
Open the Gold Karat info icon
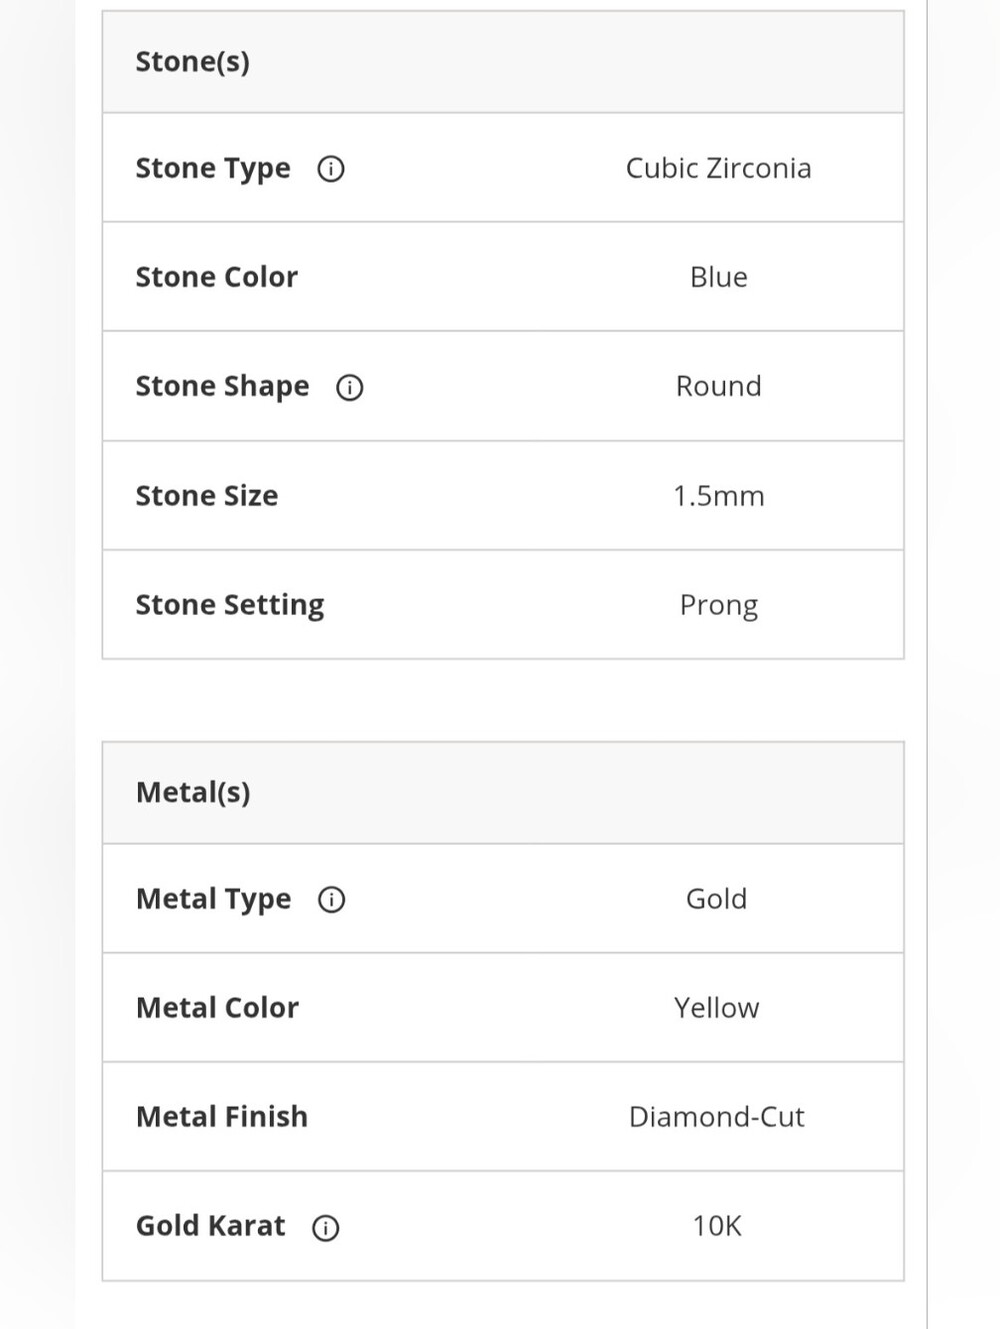326,1227
